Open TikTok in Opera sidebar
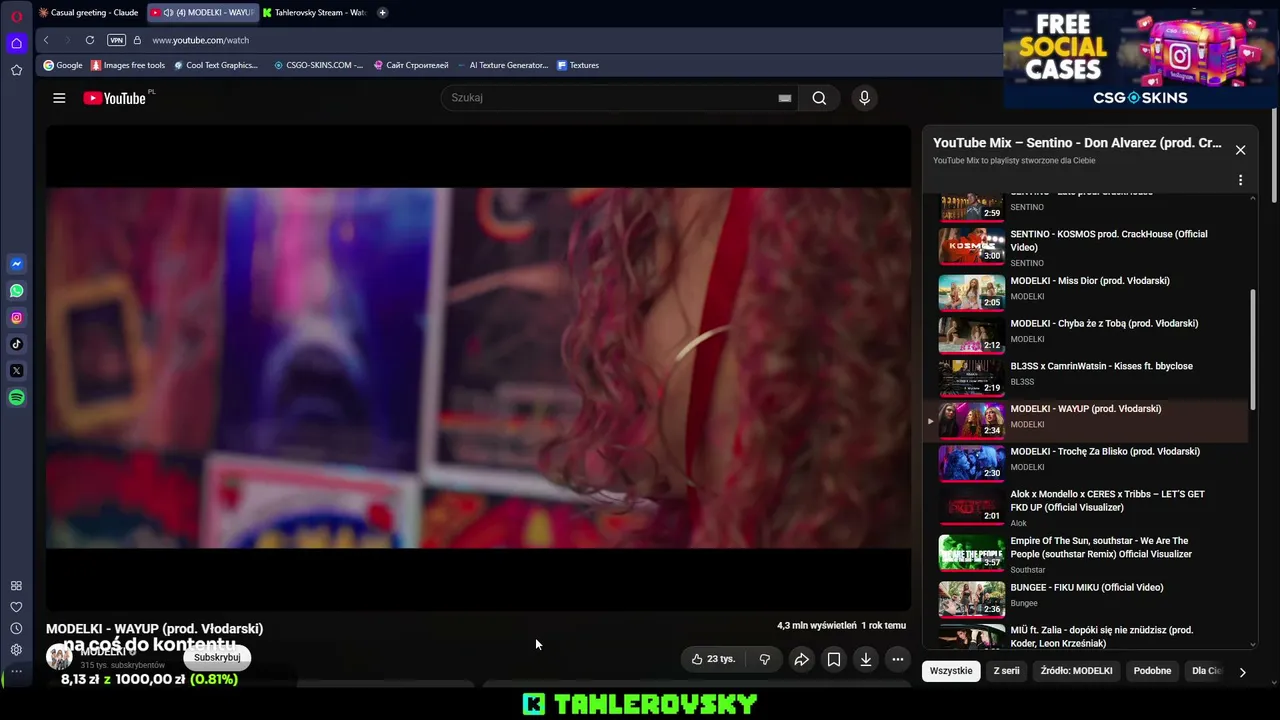 (x=16, y=344)
